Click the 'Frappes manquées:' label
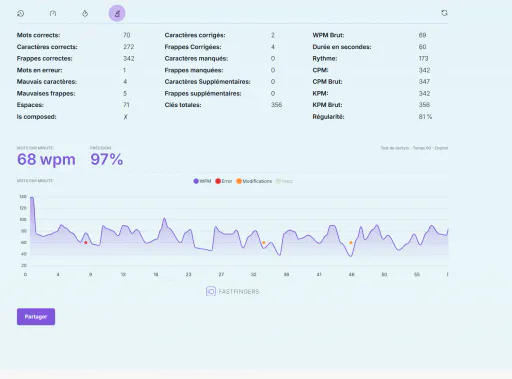 [194, 70]
